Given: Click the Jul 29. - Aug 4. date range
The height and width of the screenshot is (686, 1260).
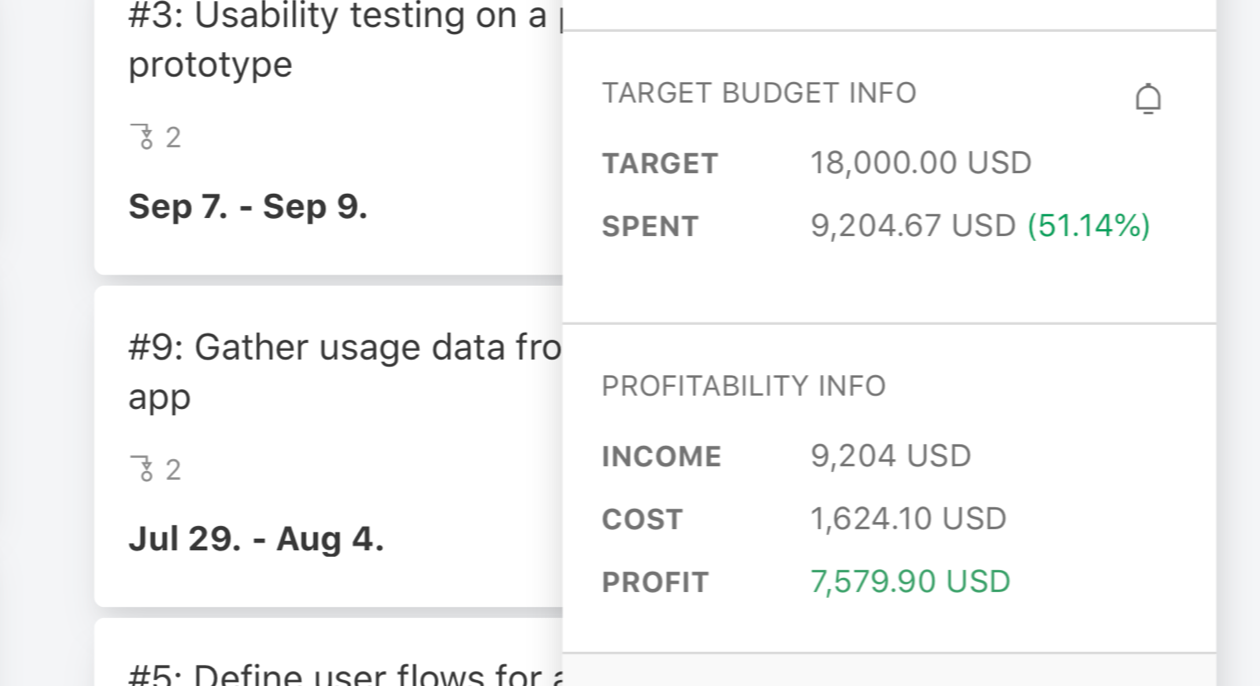Looking at the screenshot, I should tap(256, 539).
